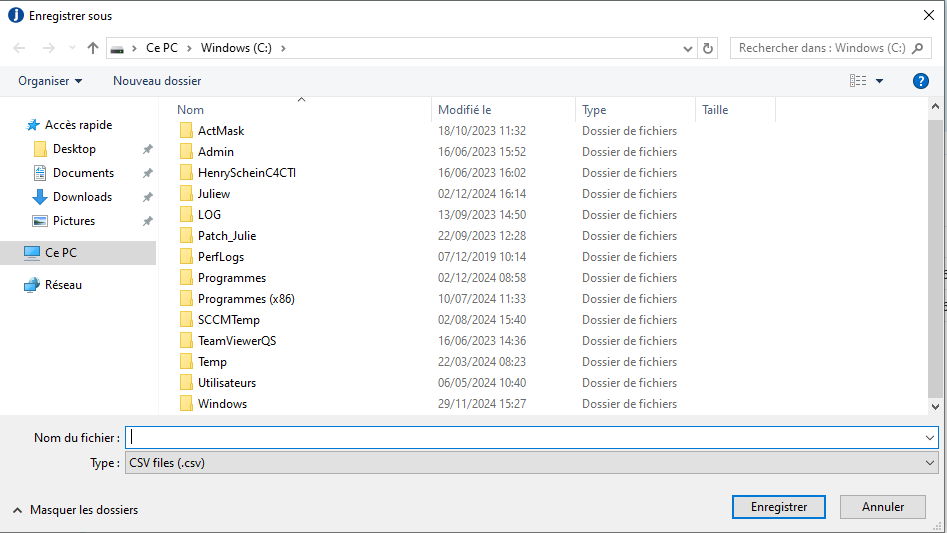Go forward with the right arrow
Viewport: 947px width, 533px height.
click(x=48, y=48)
